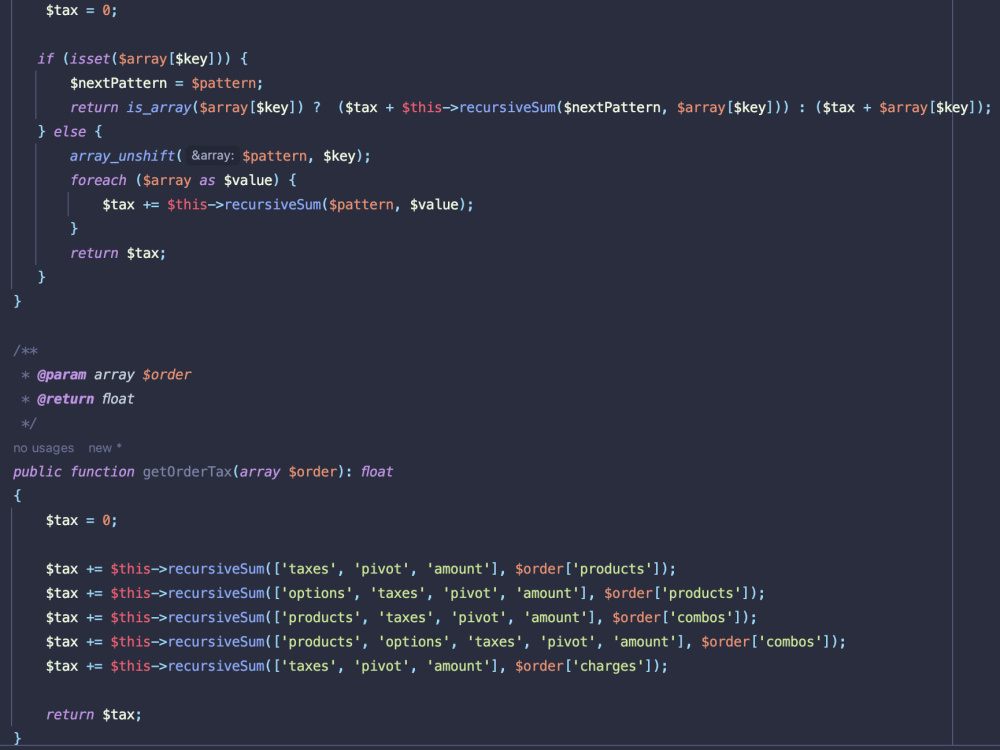Image resolution: width=1000 pixels, height=750 pixels.
Task: Click 'return $tax;' inside the else block
Action: coord(118,254)
